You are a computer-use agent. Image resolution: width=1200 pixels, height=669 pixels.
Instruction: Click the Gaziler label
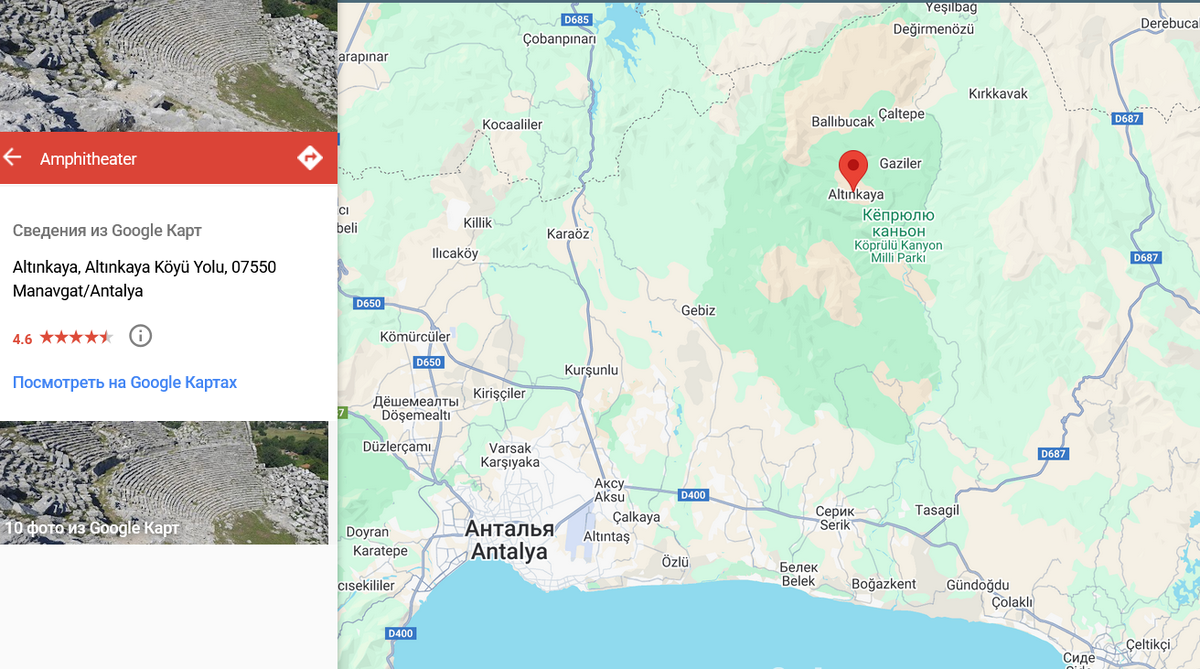[x=900, y=163]
